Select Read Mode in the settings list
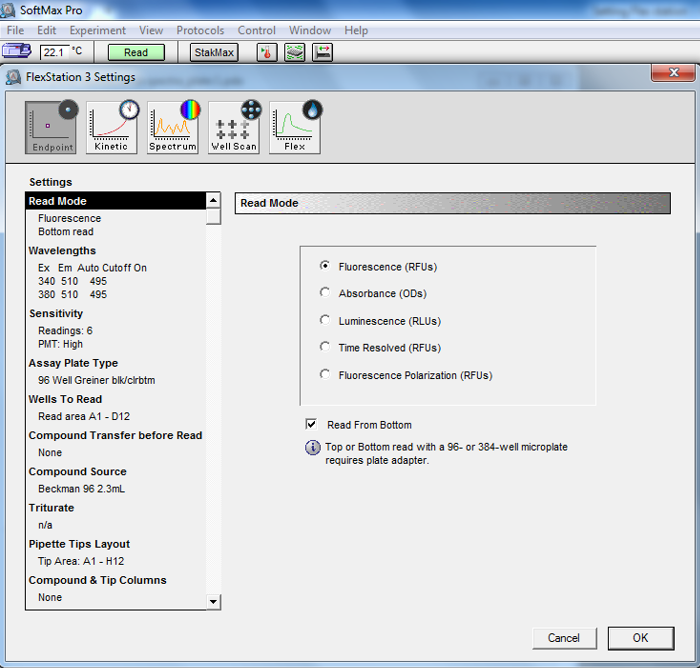 click(x=116, y=201)
